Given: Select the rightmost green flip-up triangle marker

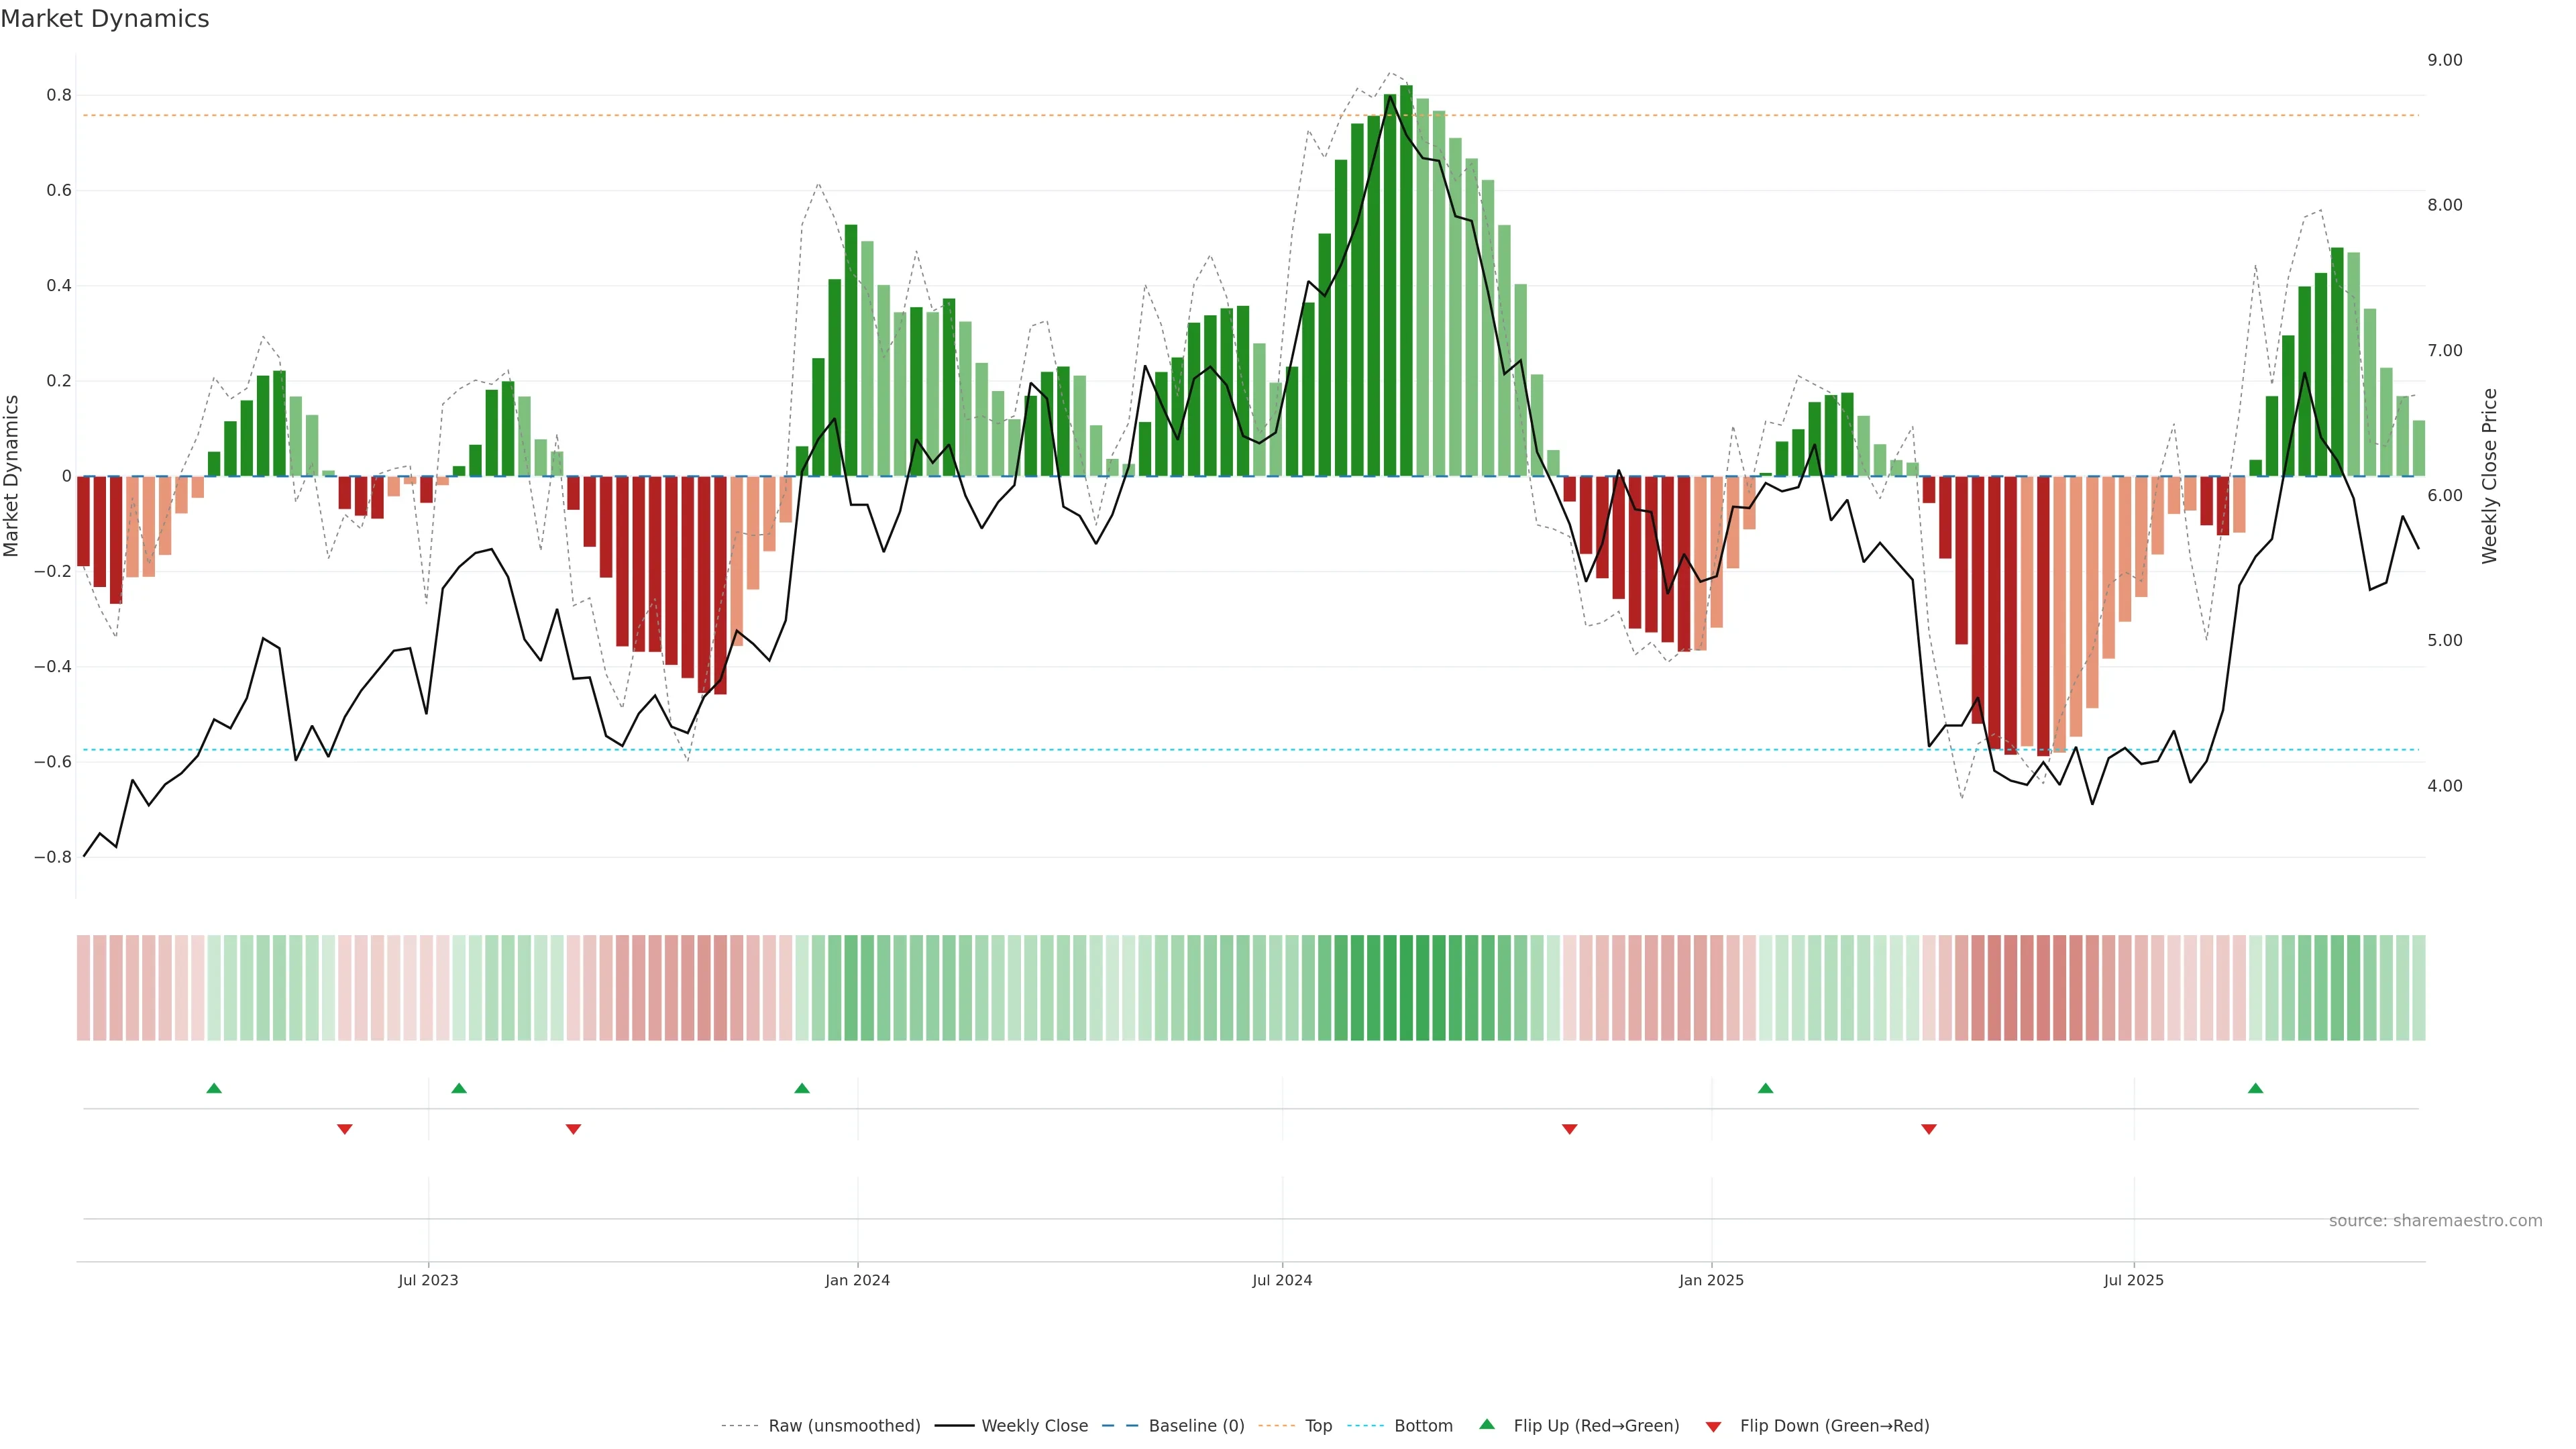Looking at the screenshot, I should (x=2255, y=1088).
